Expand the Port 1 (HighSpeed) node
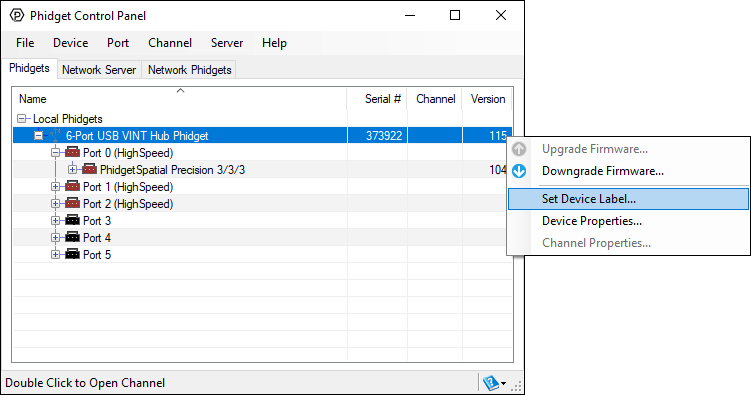Screen dimensions: 751x395 click(56, 187)
